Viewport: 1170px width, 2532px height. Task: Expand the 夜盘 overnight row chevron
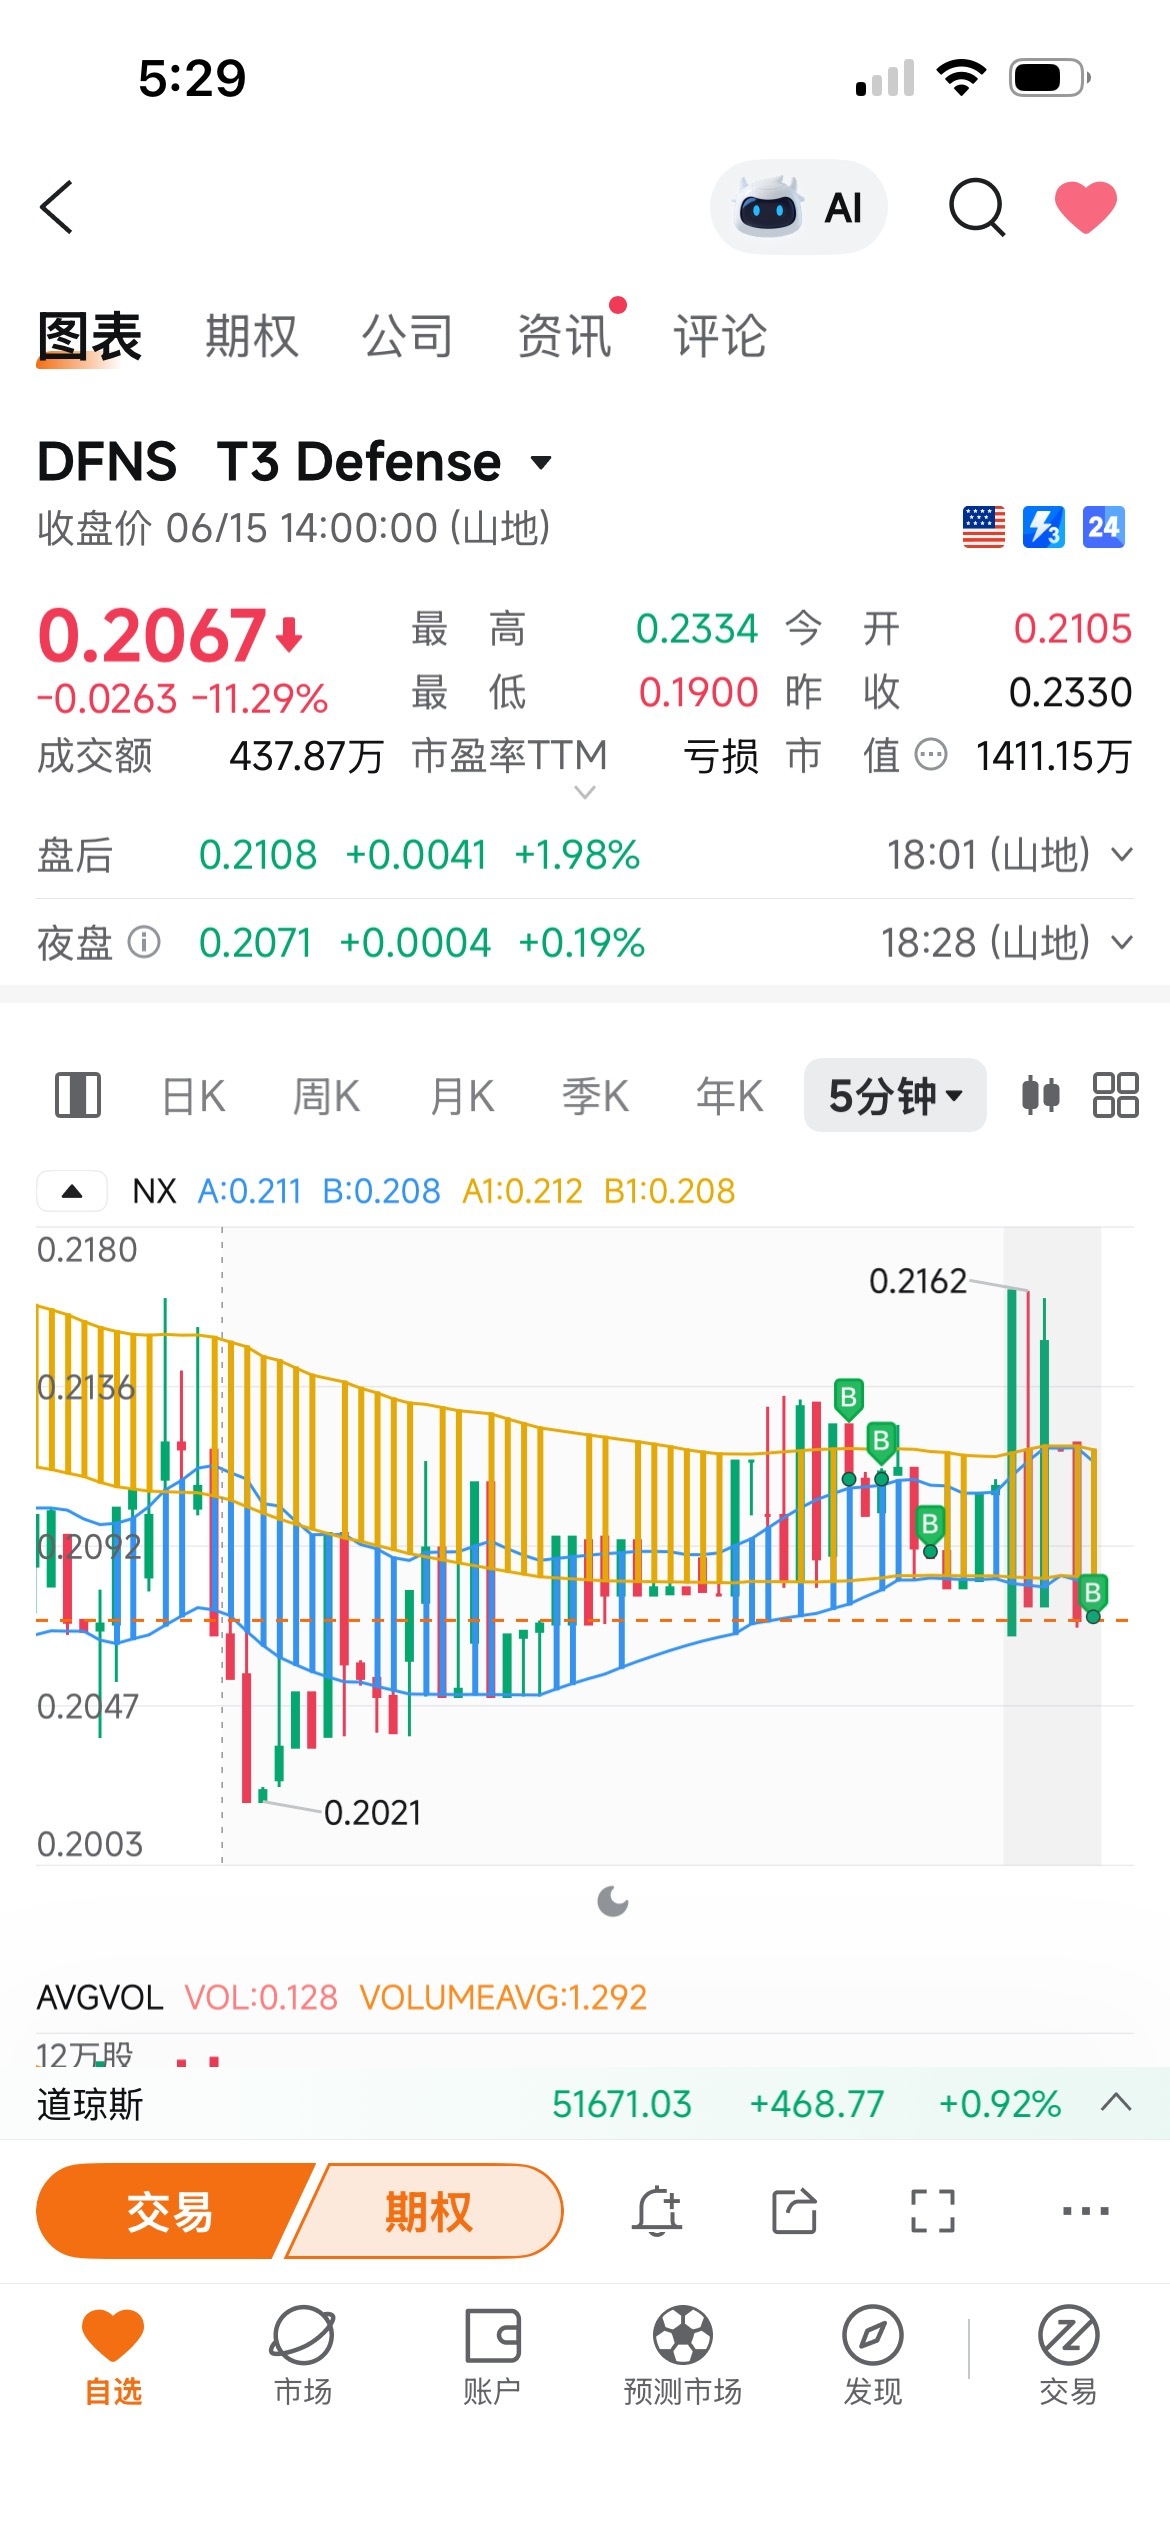[x=1122, y=942]
